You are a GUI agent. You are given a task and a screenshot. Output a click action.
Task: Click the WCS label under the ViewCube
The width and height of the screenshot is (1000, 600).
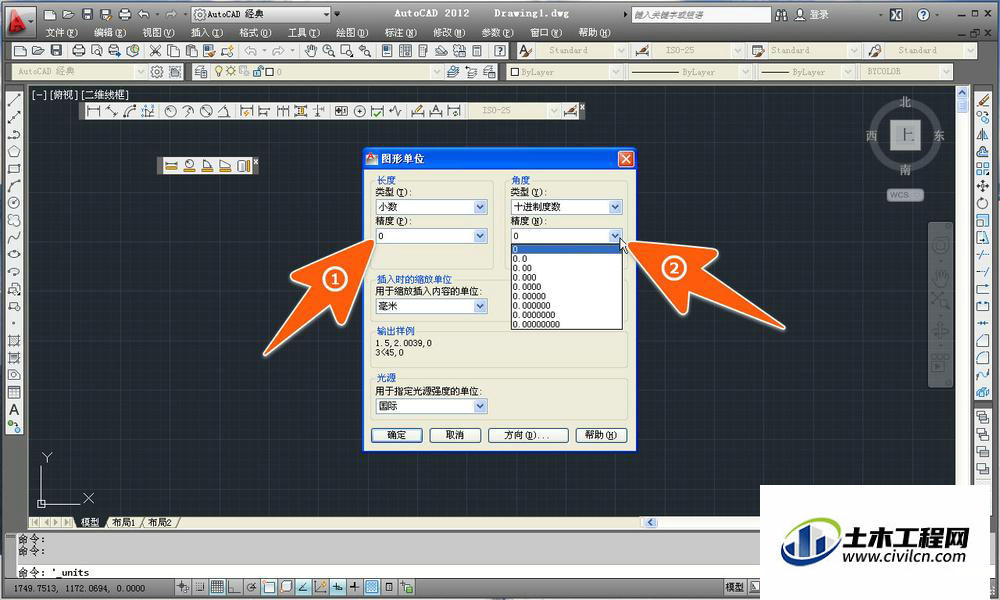[904, 195]
